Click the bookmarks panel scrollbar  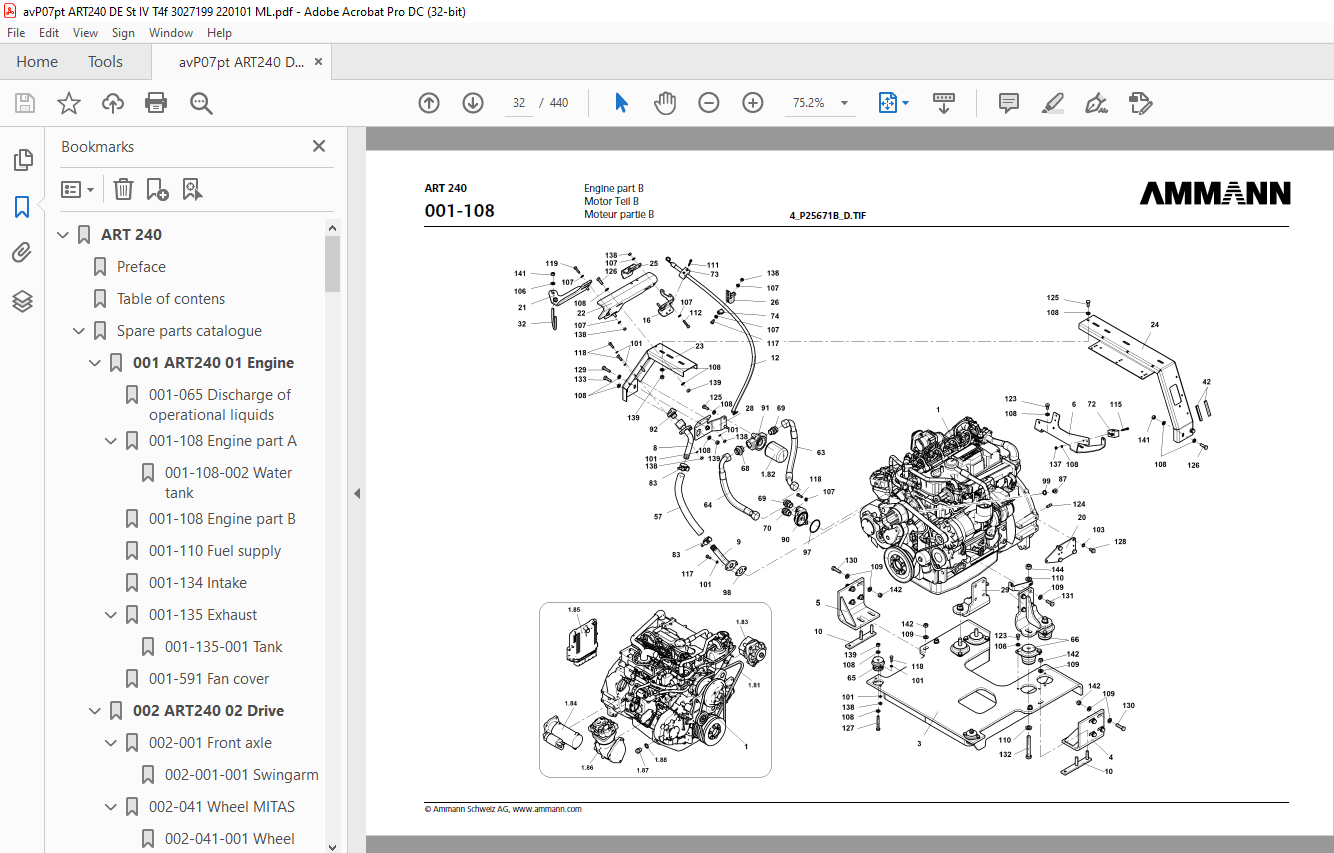[332, 263]
